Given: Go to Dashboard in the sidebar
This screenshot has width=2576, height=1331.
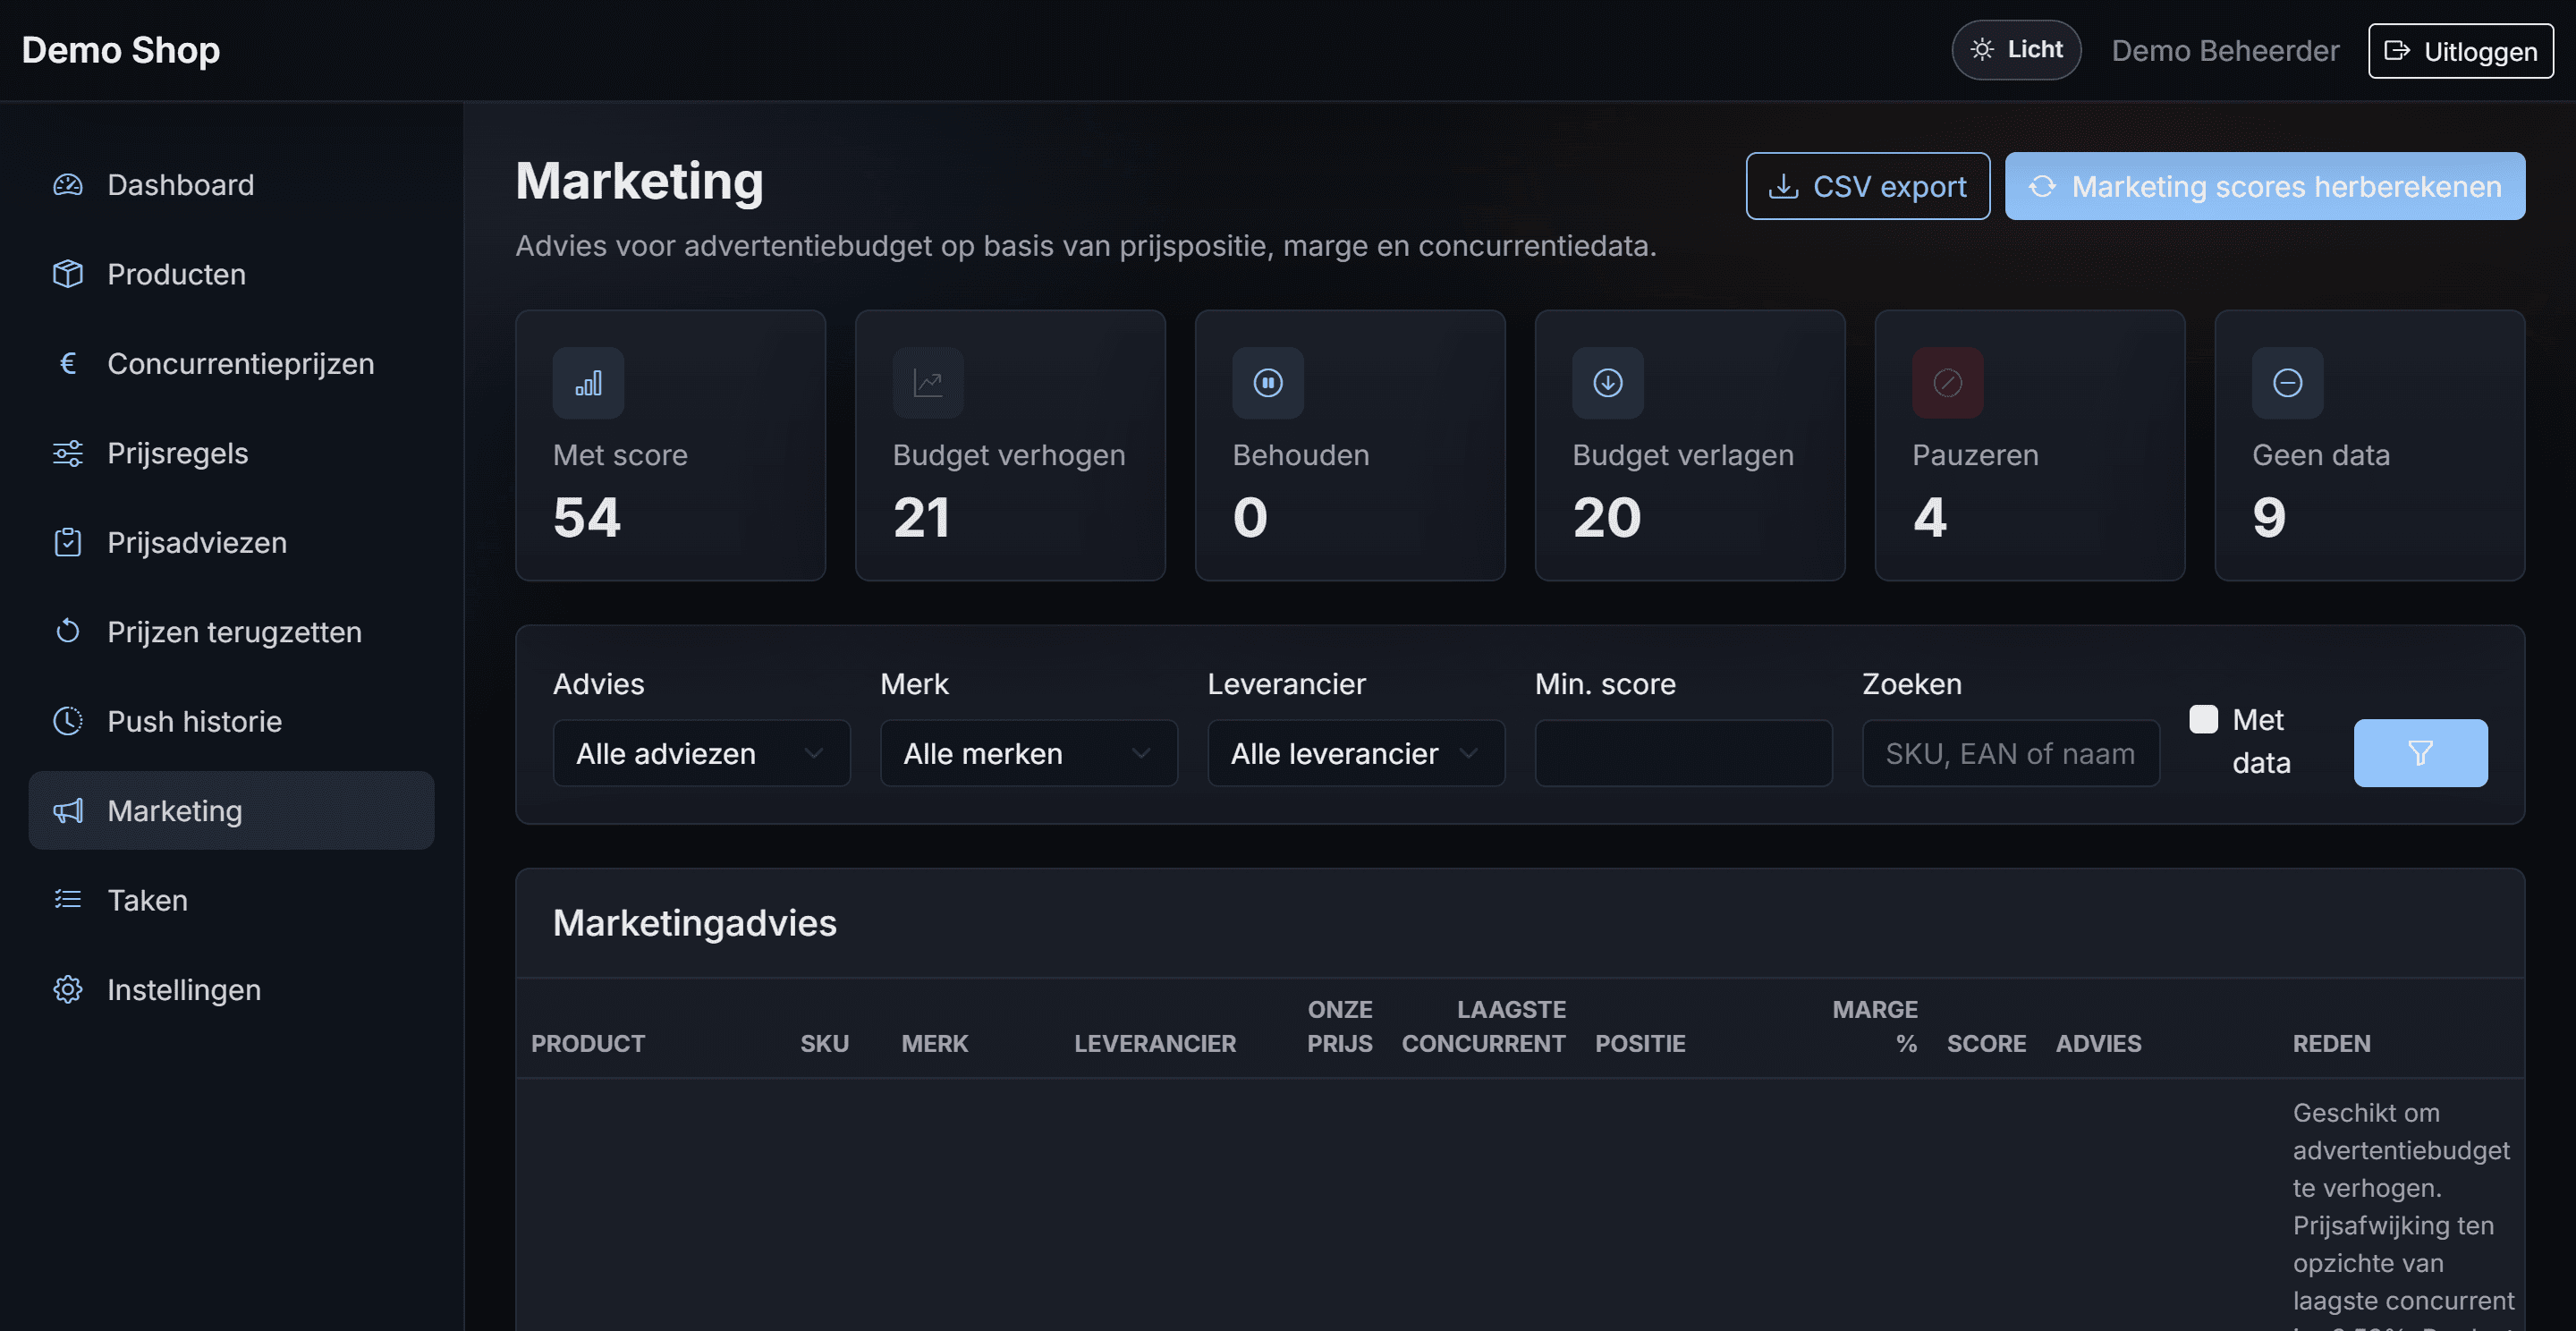Looking at the screenshot, I should 231,185.
